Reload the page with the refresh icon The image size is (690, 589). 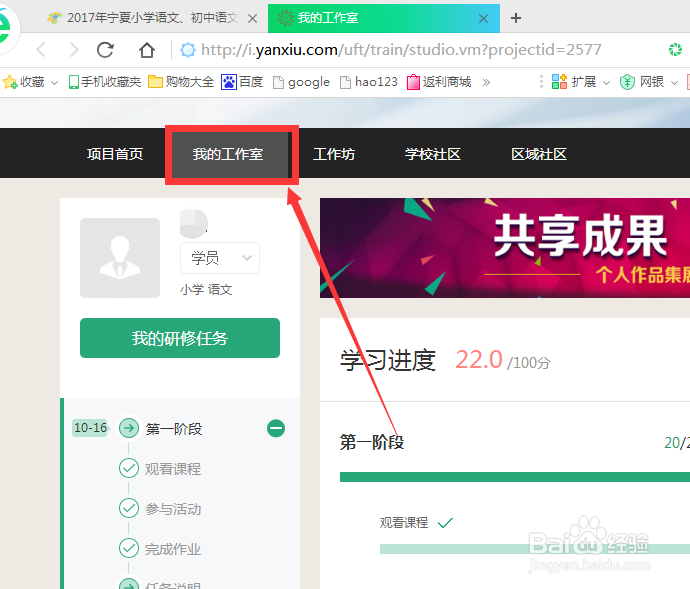pos(106,50)
